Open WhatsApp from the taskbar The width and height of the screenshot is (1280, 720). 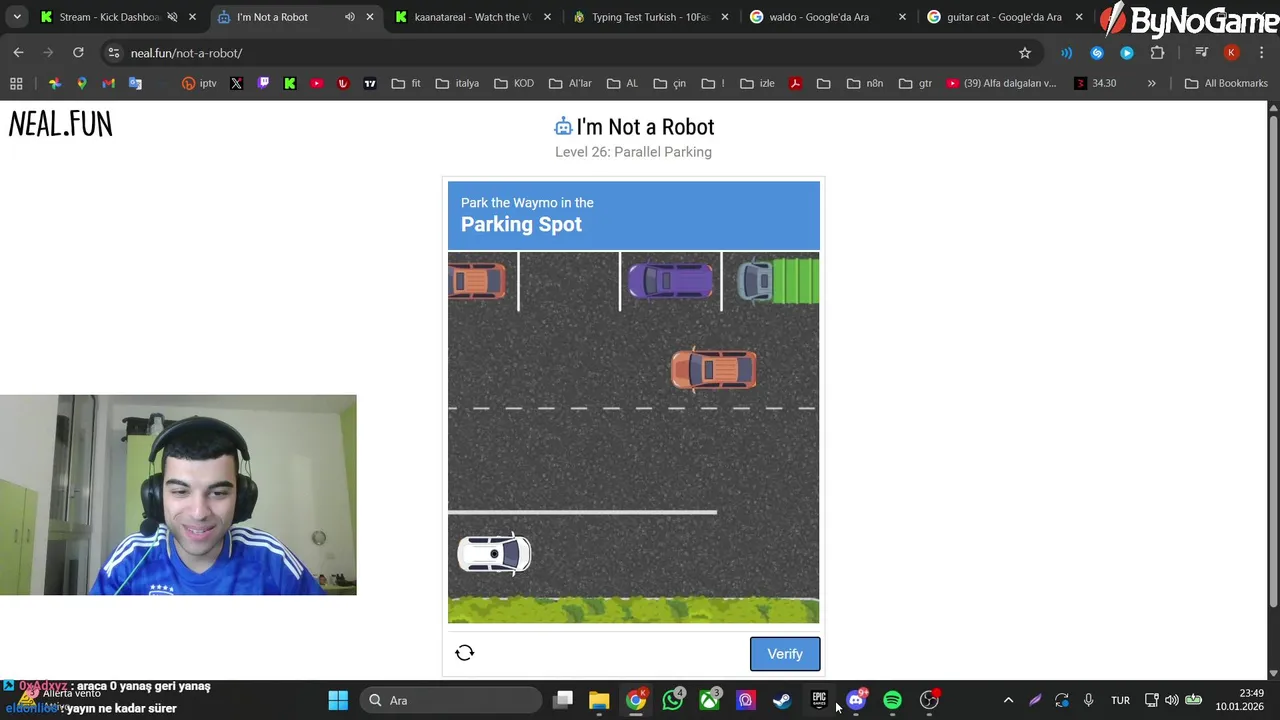673,700
